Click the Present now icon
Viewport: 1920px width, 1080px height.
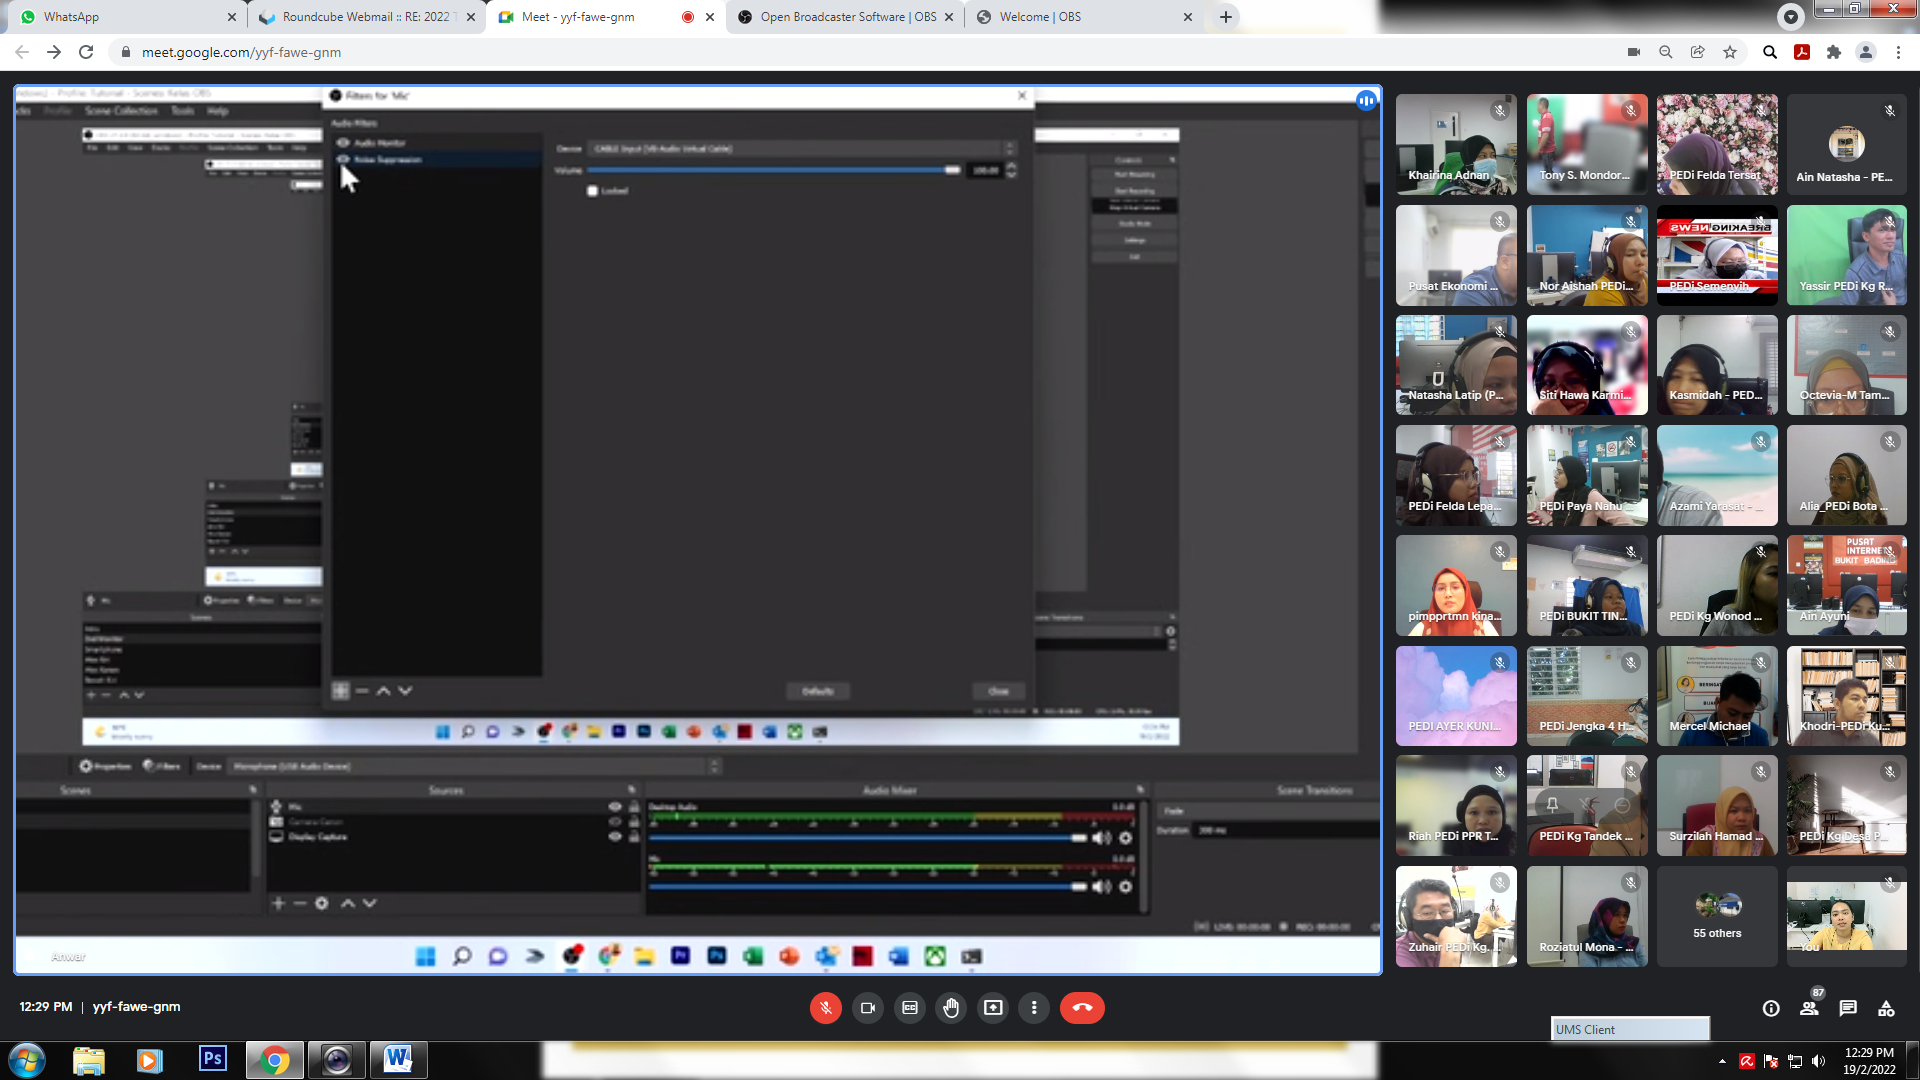pyautogui.click(x=993, y=1008)
